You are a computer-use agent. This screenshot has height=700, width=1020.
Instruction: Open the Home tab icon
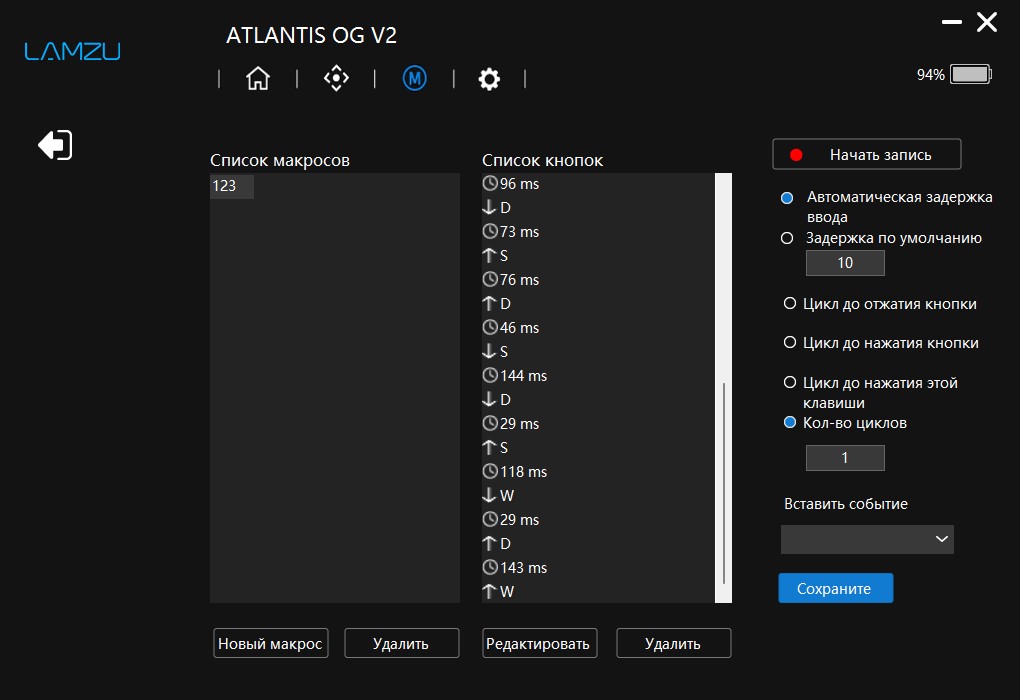pos(258,78)
